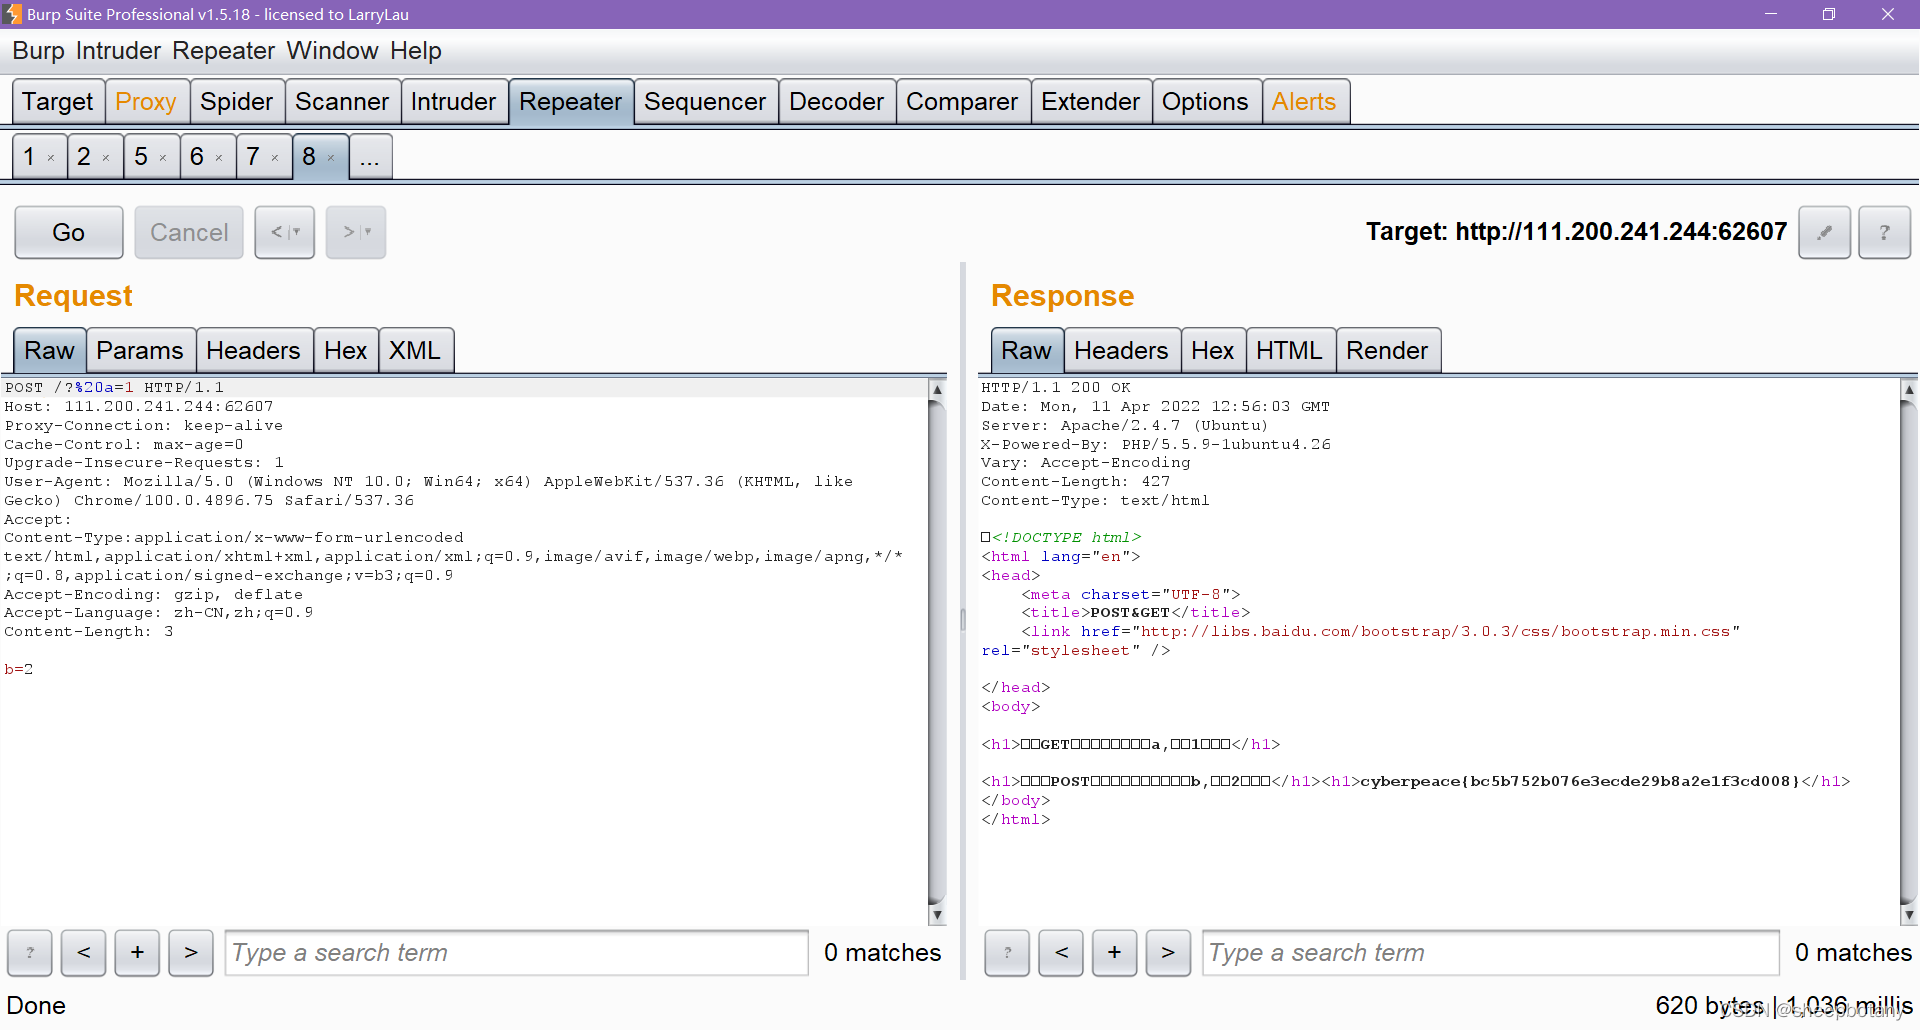The width and height of the screenshot is (1920, 1030).
Task: Click the cyberpeace flag text in response
Action: click(1580, 782)
